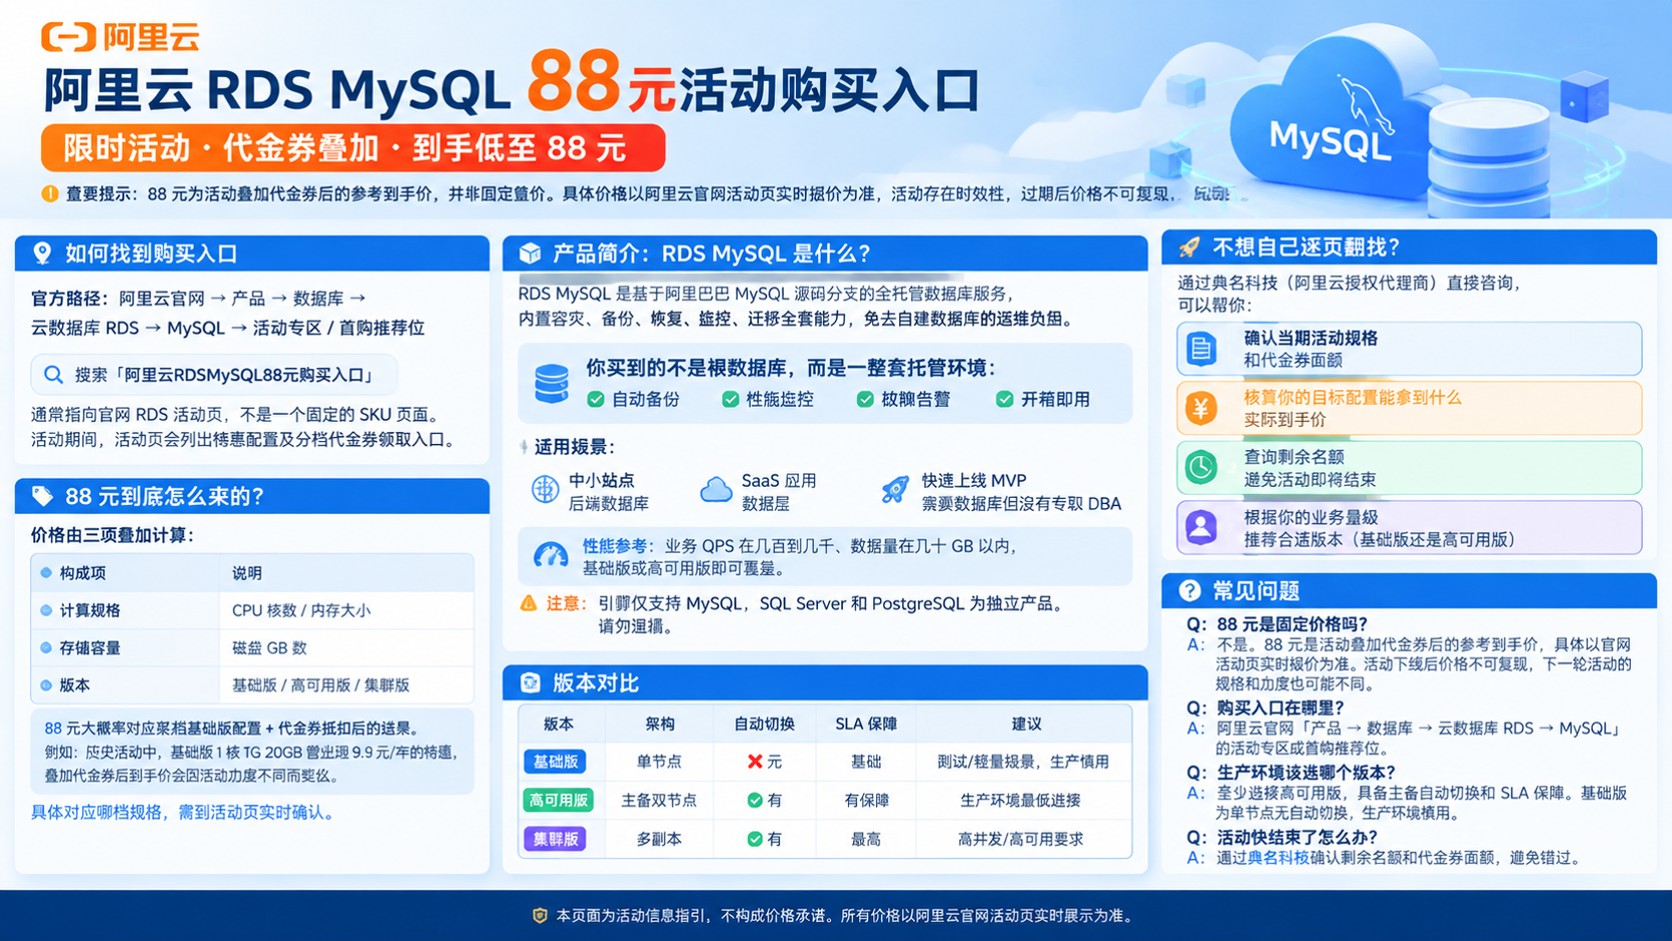
Task: Click the green check beside 自动备份
Action: pyautogui.click(x=596, y=399)
